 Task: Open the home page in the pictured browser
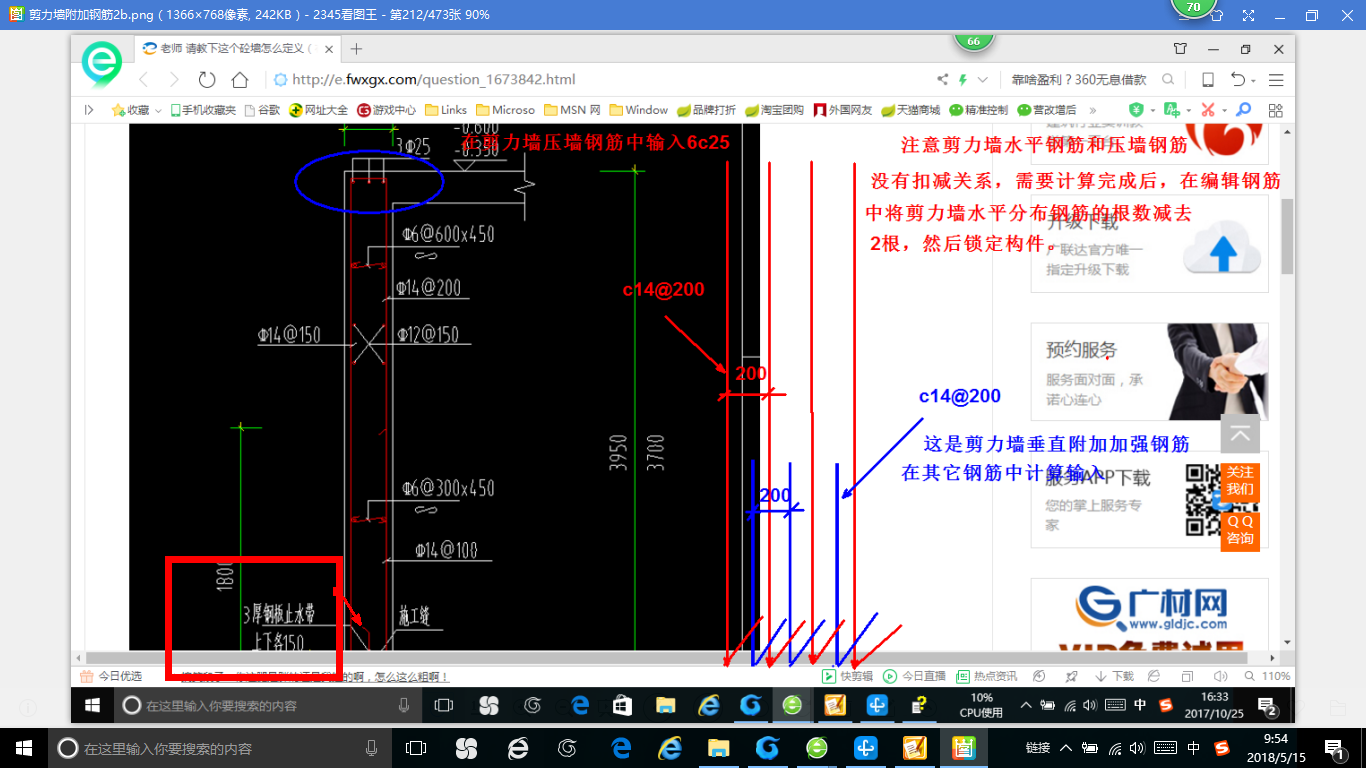pyautogui.click(x=240, y=80)
